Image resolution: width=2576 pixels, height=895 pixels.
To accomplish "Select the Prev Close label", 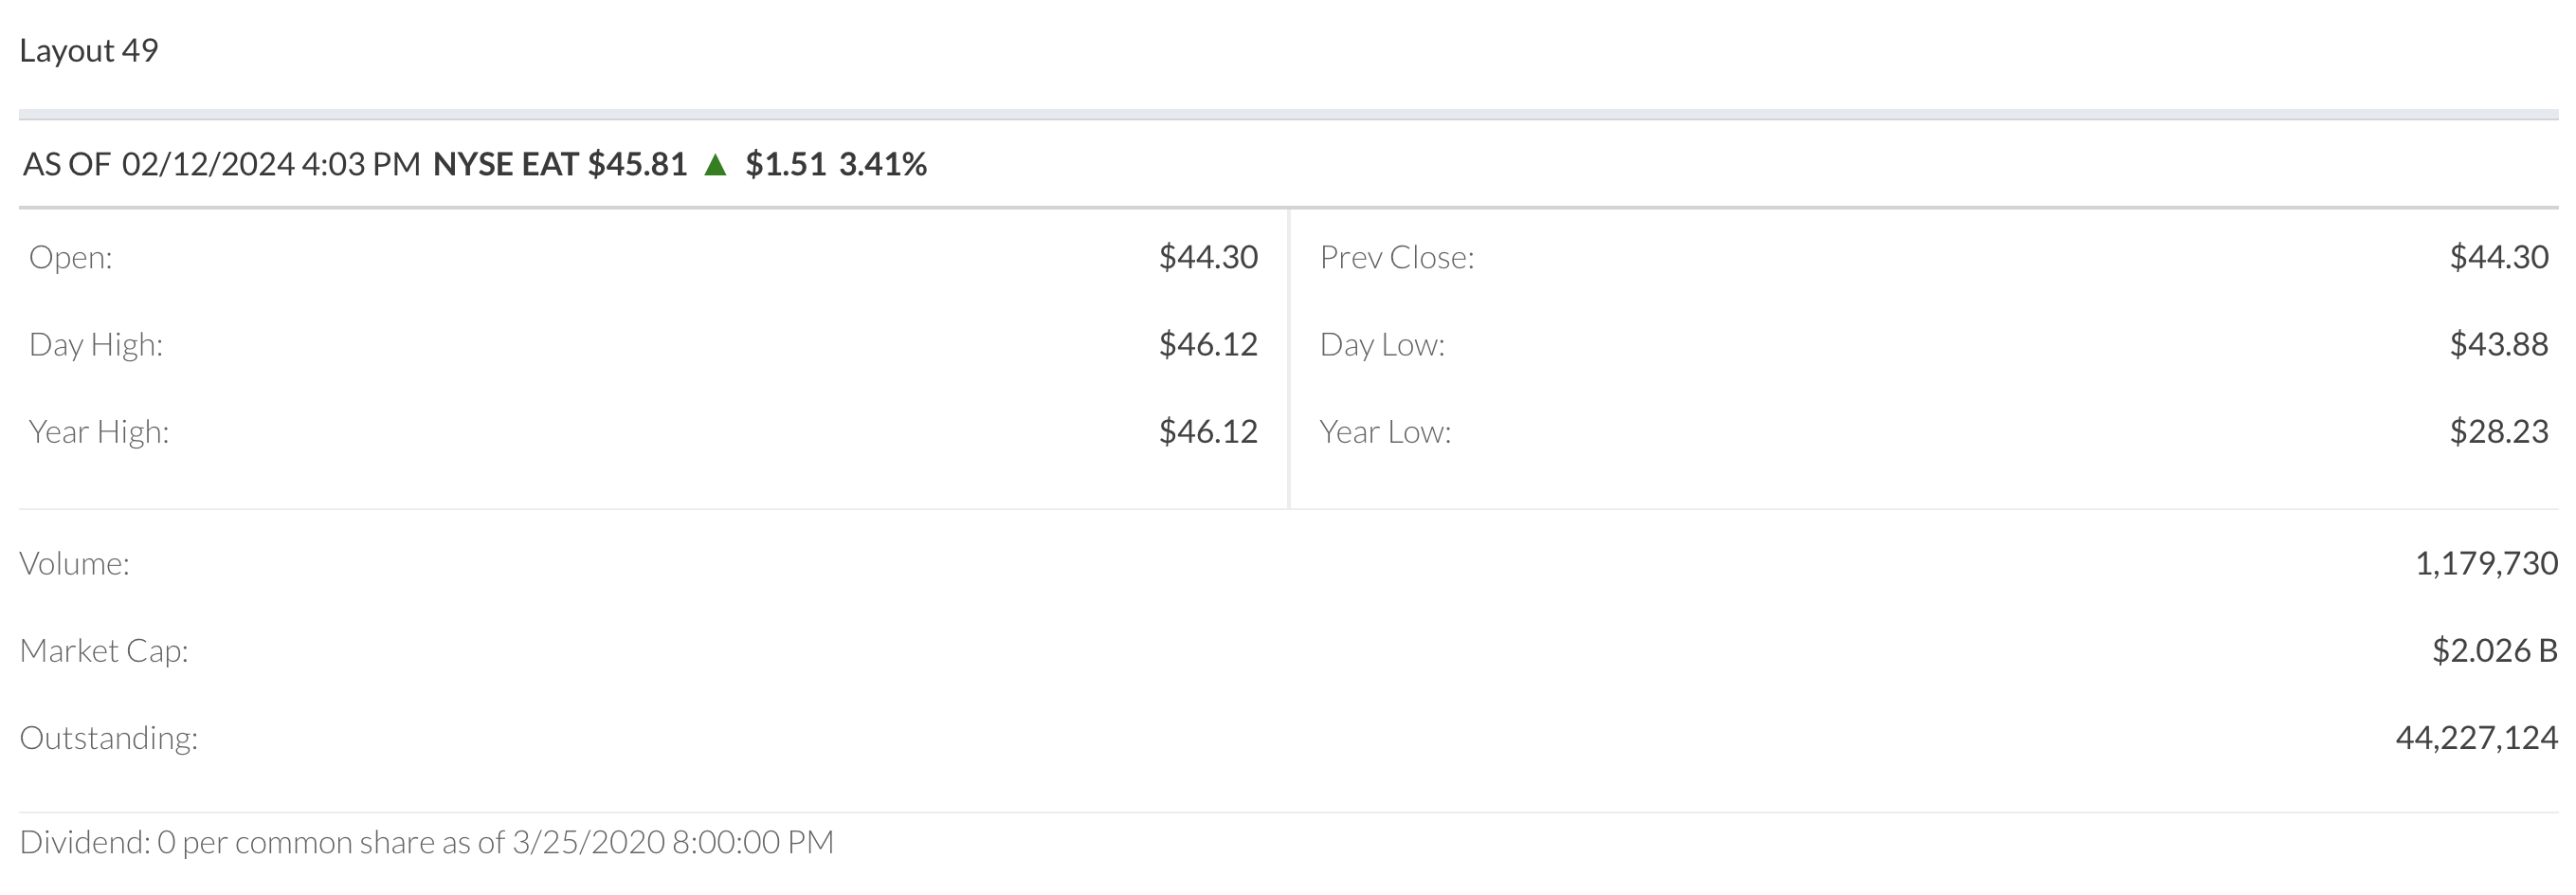I will [x=1396, y=257].
